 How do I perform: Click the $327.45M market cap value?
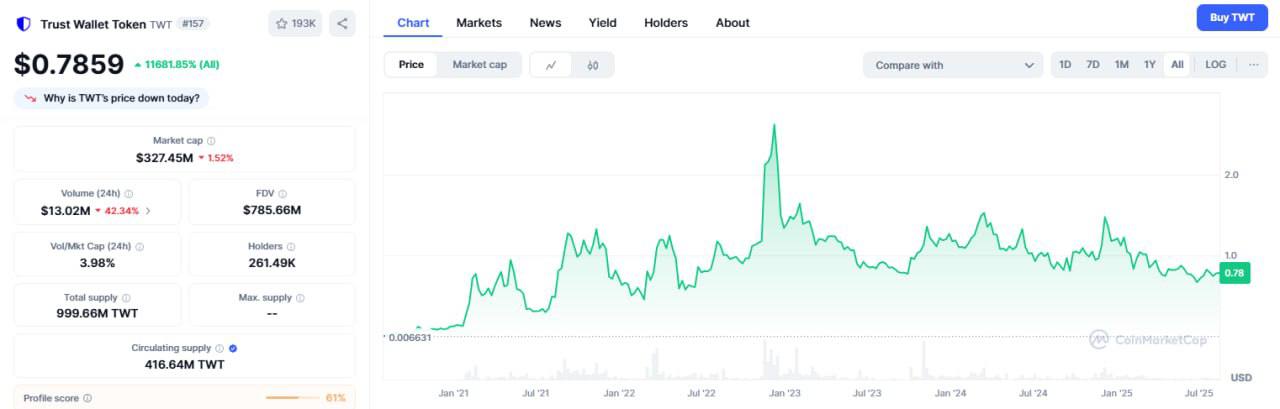(164, 158)
